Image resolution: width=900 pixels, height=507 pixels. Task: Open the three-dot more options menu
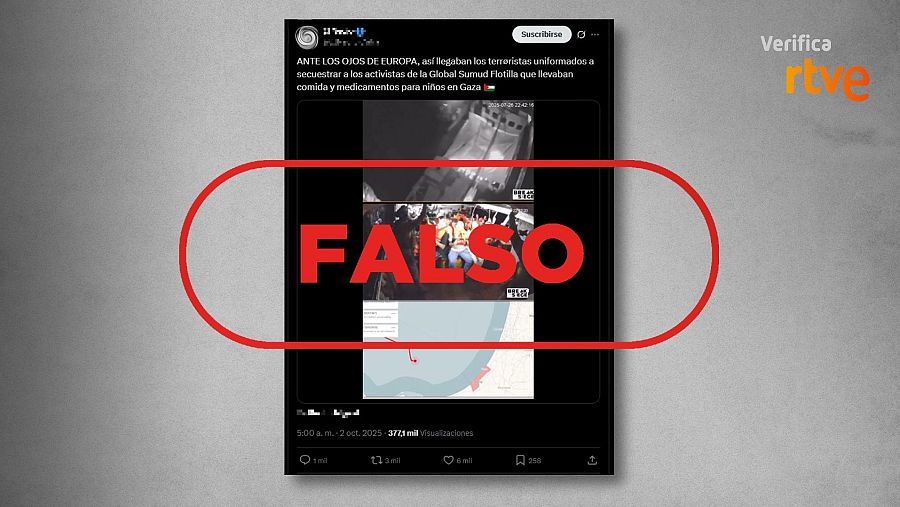[x=595, y=34]
